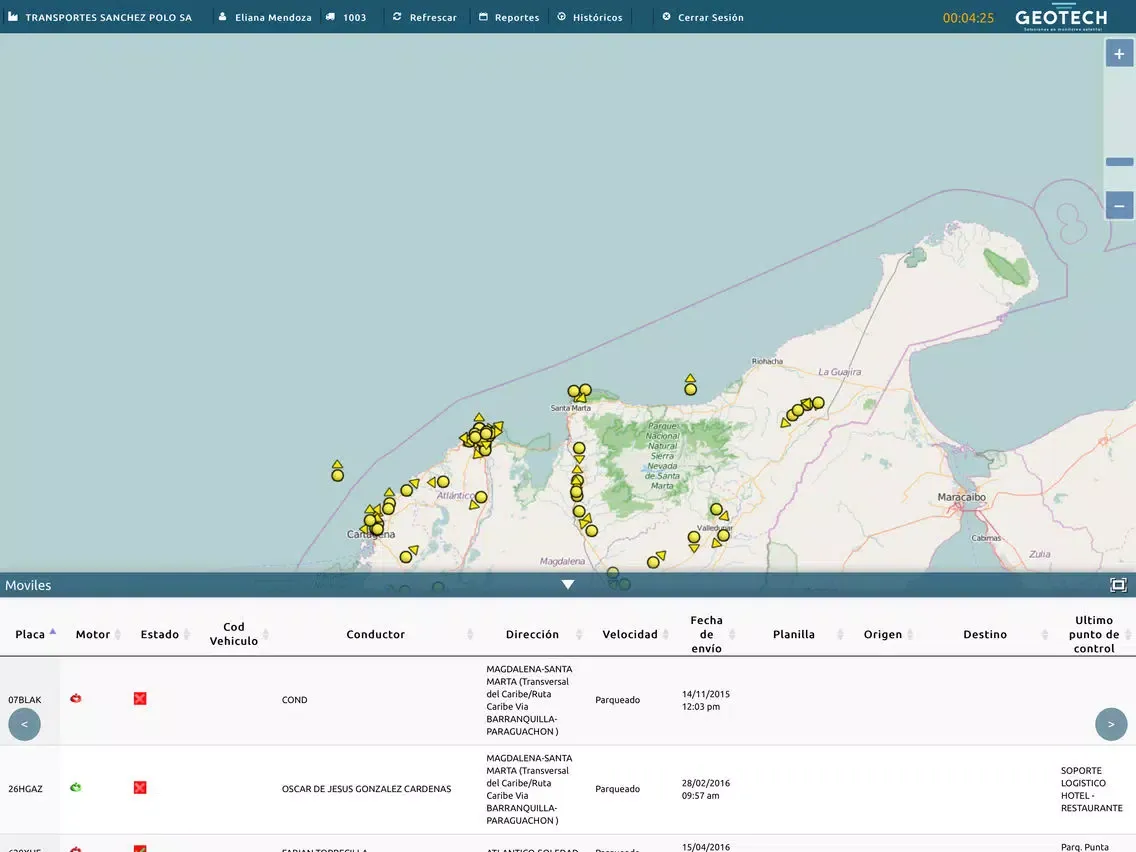Viewport: 1136px width, 852px height.
Task: Click TRANSPORTES SANCHEZ POLO SA company label
Action: pos(109,17)
